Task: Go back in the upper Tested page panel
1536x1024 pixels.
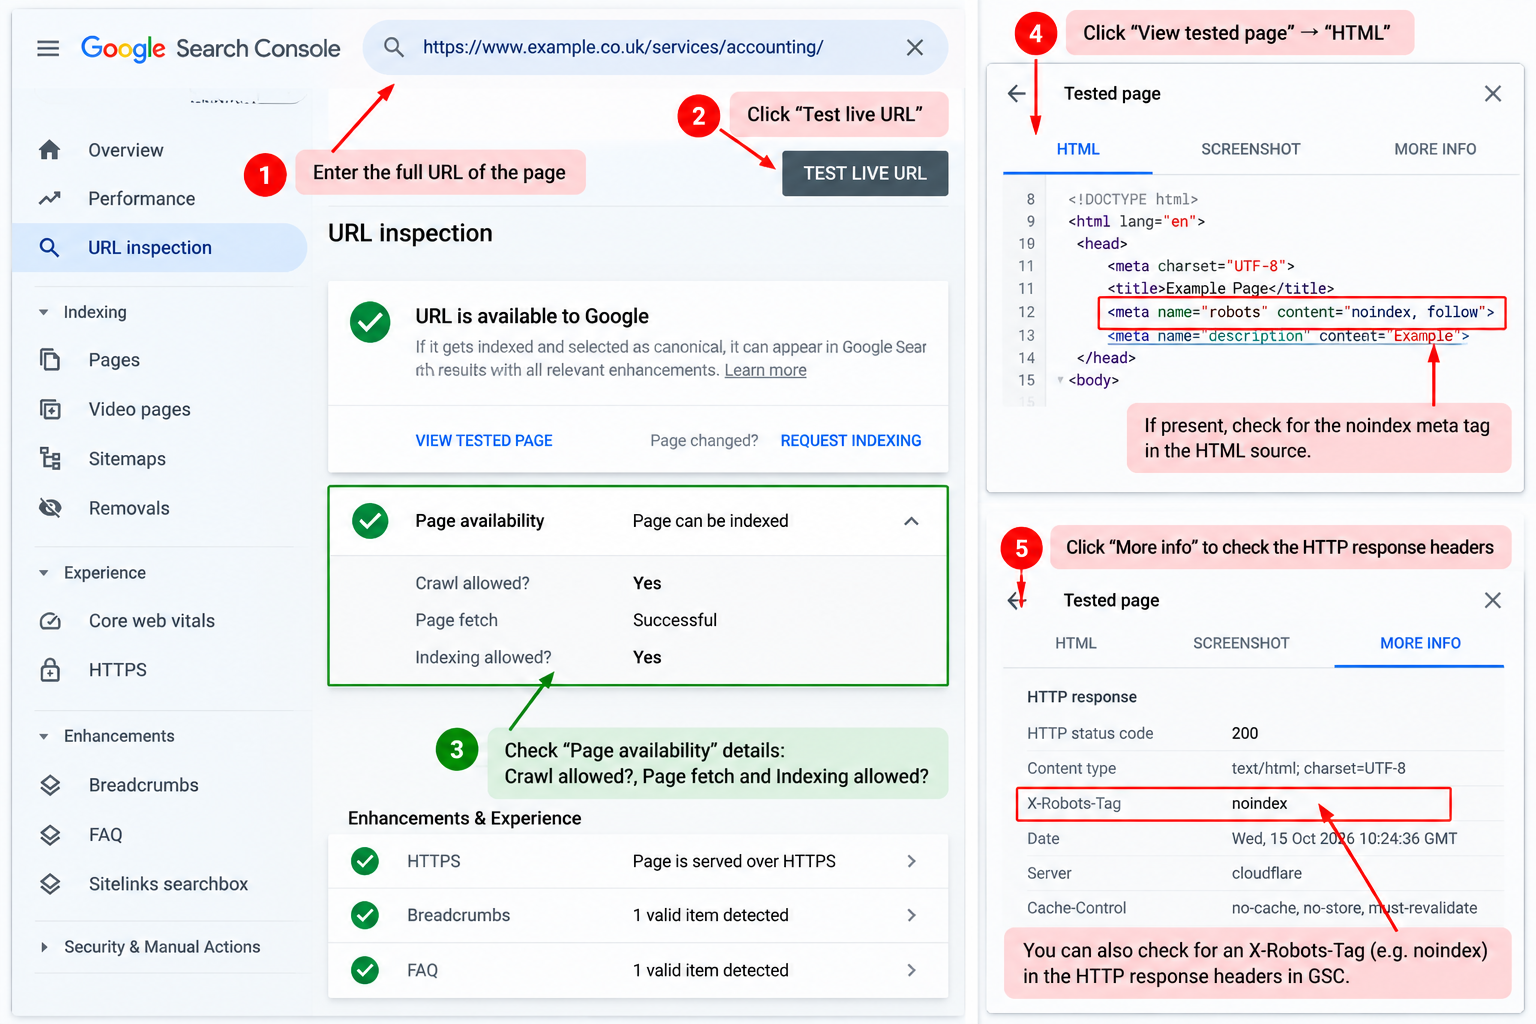Action: (x=1017, y=93)
